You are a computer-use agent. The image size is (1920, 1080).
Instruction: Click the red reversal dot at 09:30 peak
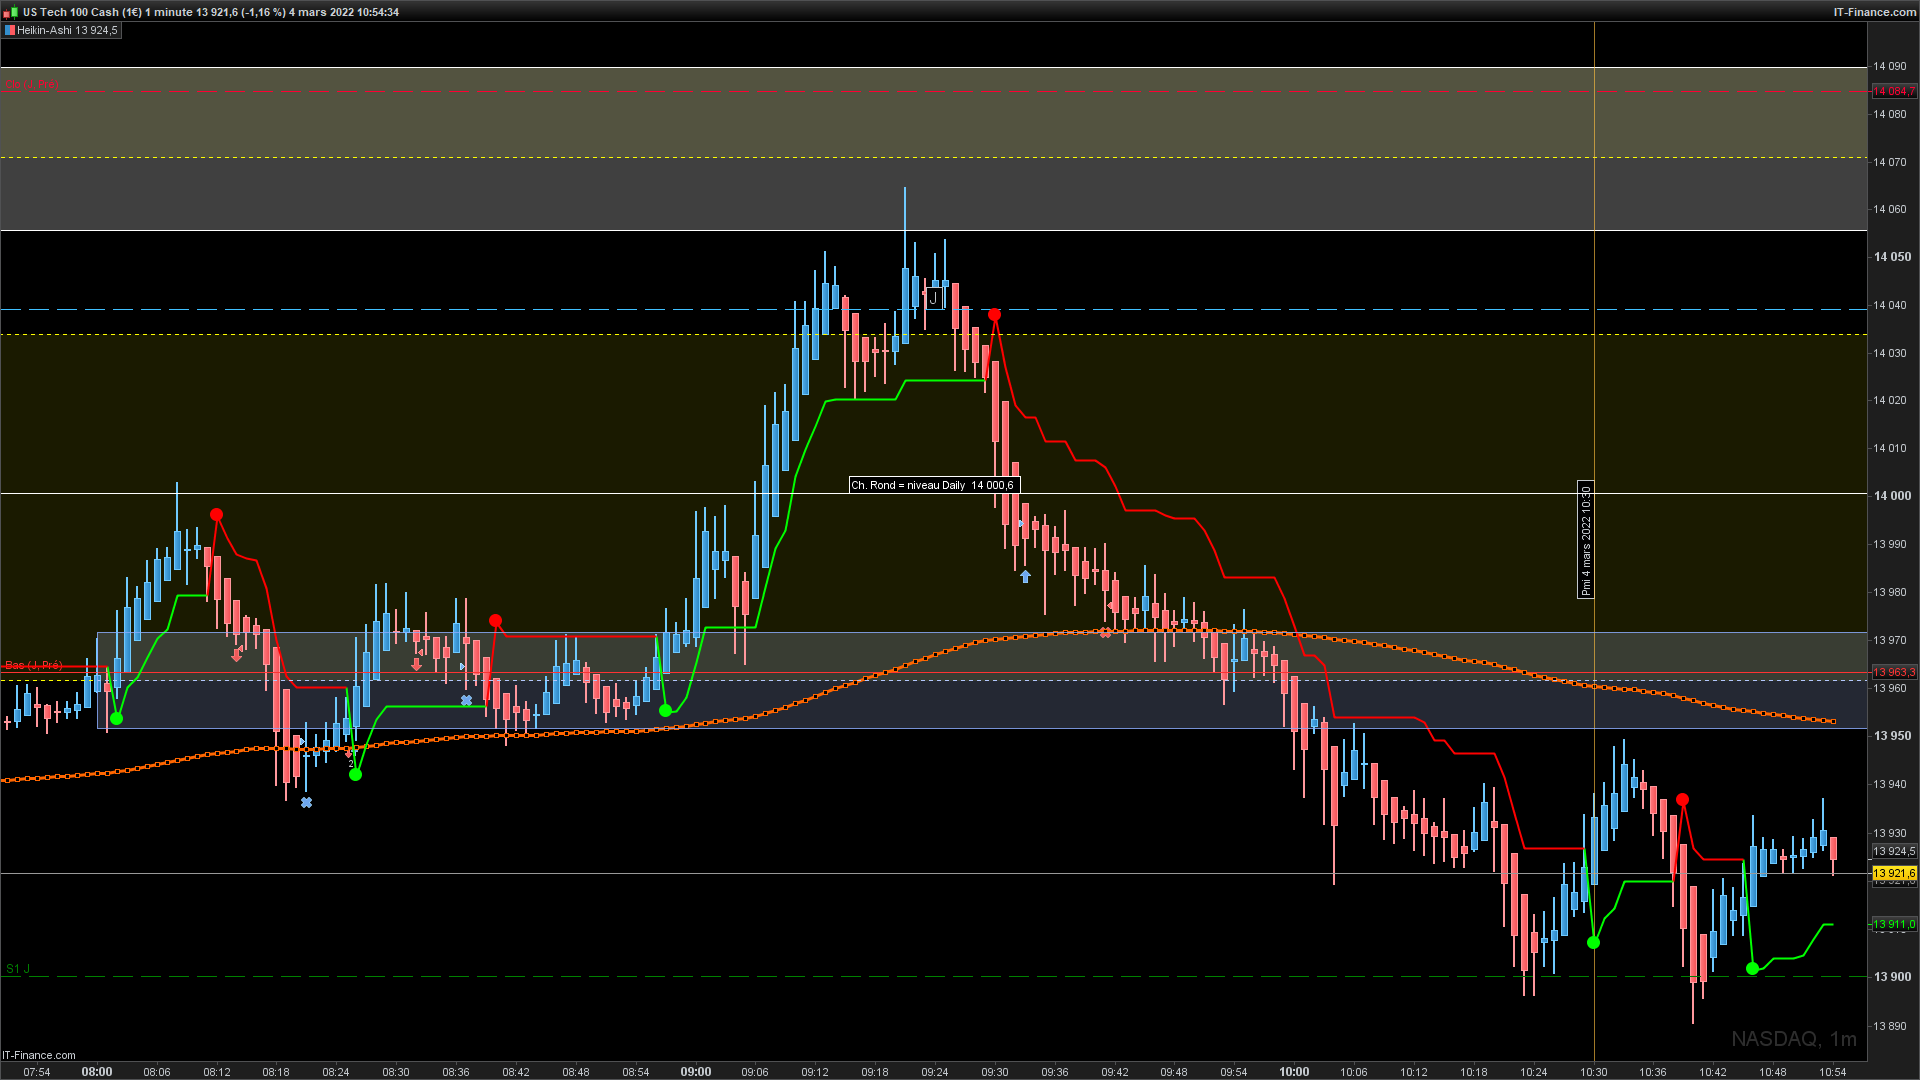coord(994,315)
